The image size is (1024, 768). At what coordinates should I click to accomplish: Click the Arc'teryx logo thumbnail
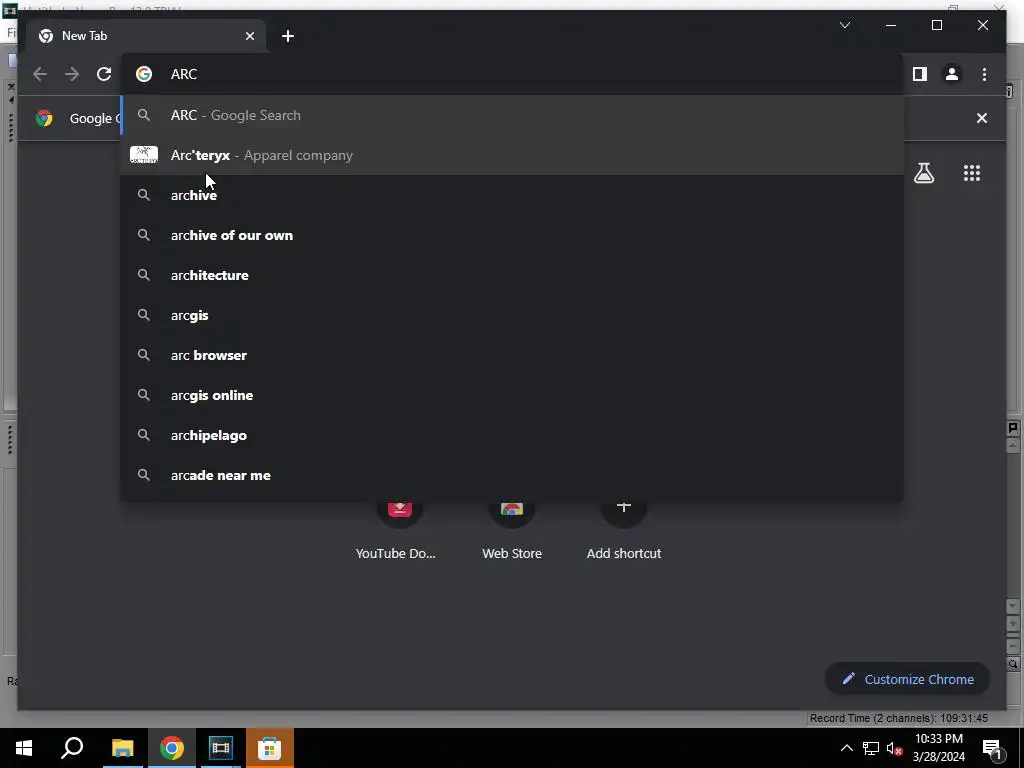[144, 155]
